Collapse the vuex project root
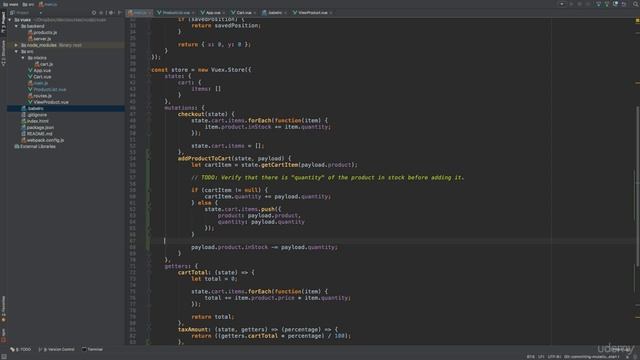The width and height of the screenshot is (640, 360). tap(10, 20)
